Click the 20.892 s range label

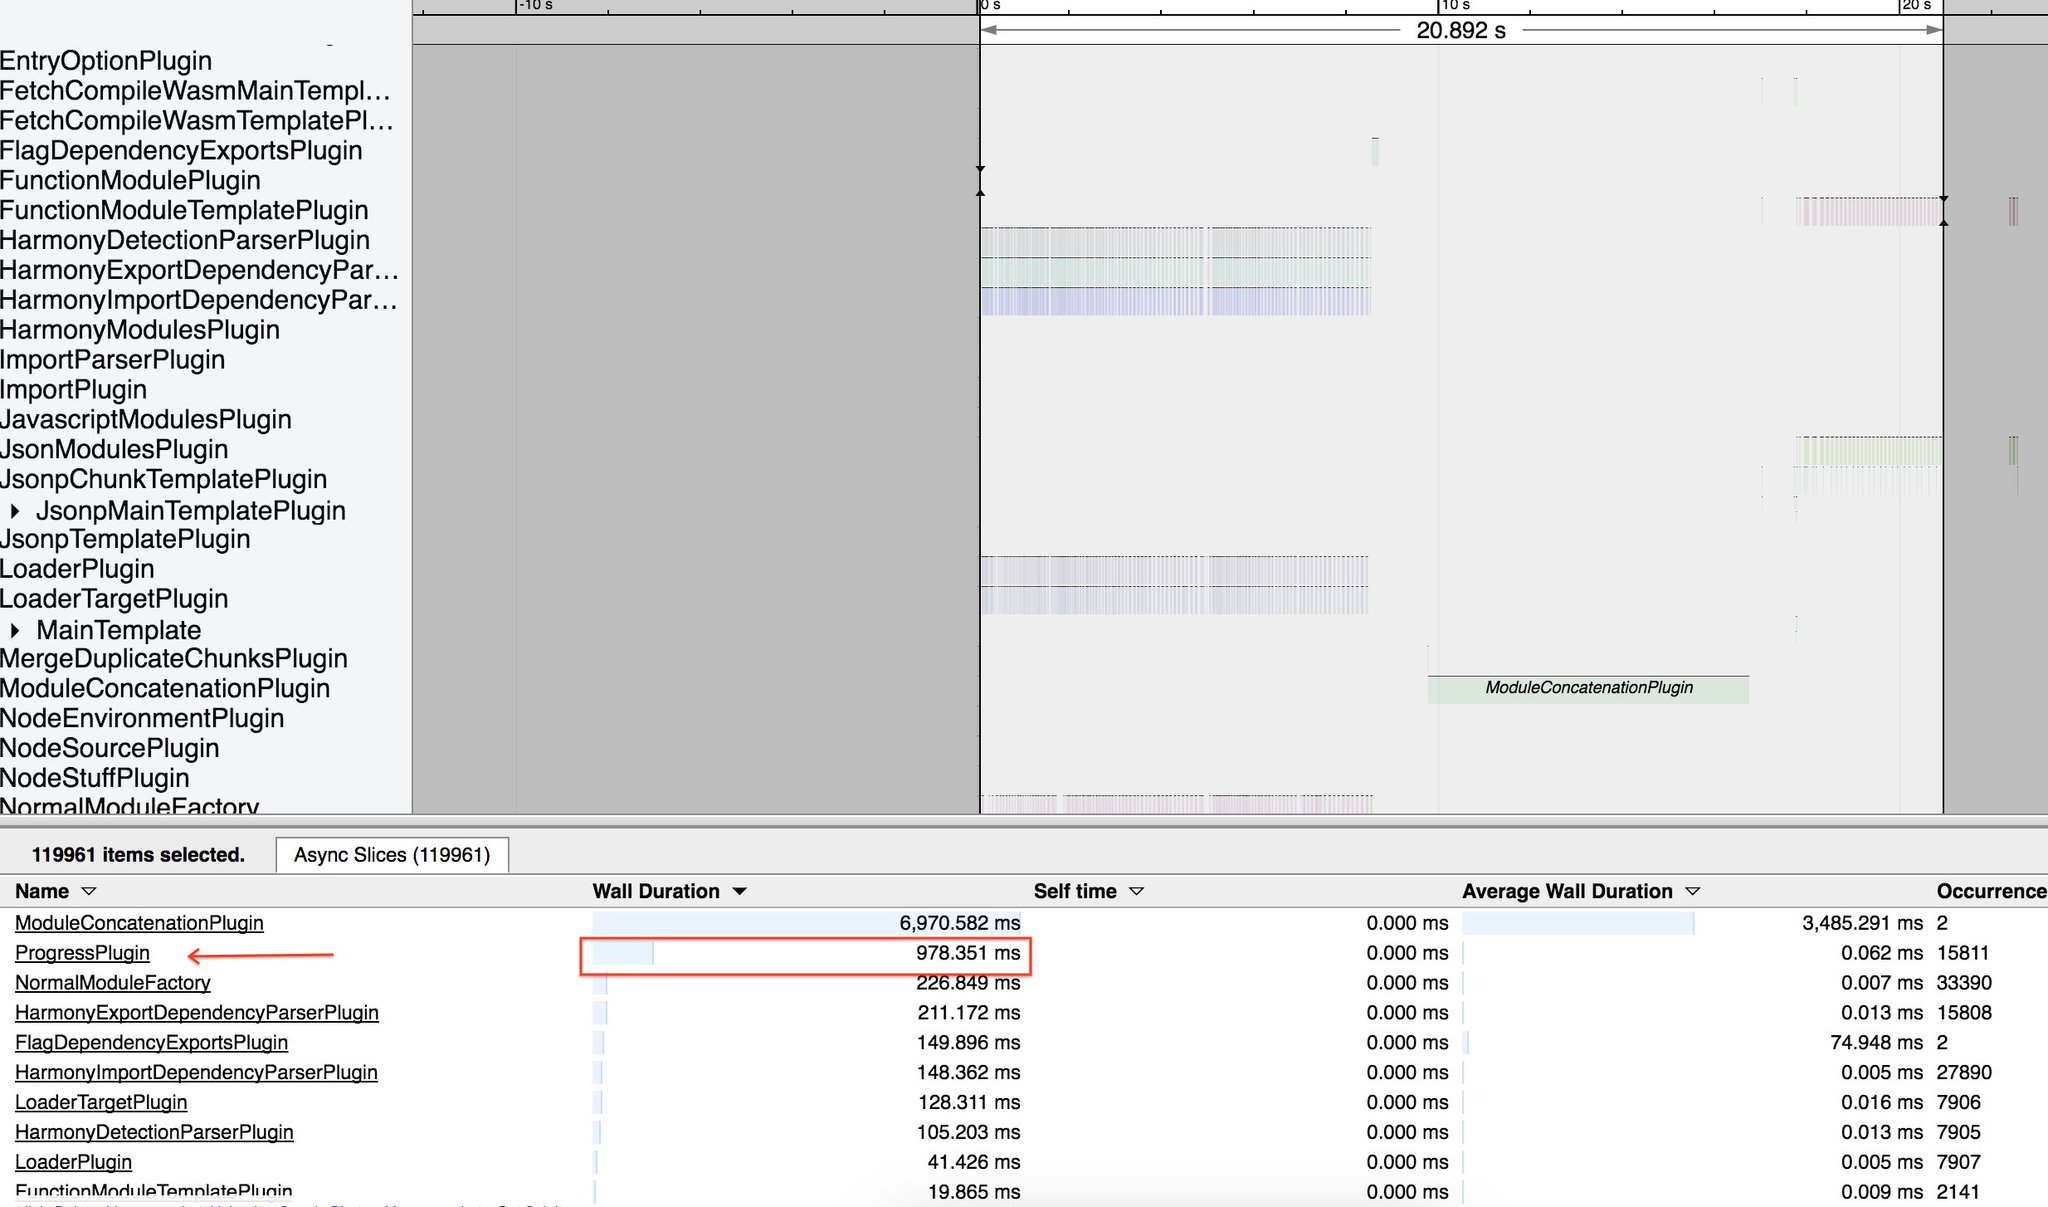click(1460, 31)
